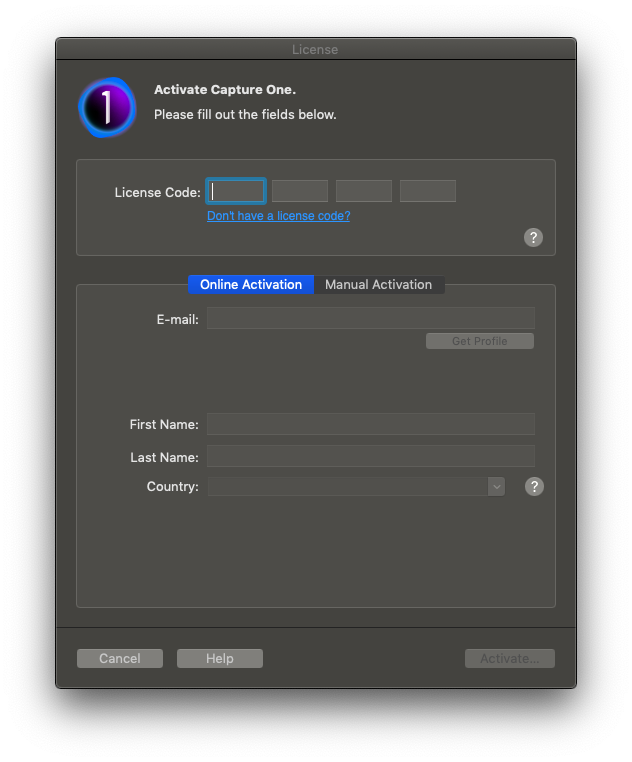Switch to the Online Activation tab
This screenshot has width=632, height=762.
(x=251, y=284)
